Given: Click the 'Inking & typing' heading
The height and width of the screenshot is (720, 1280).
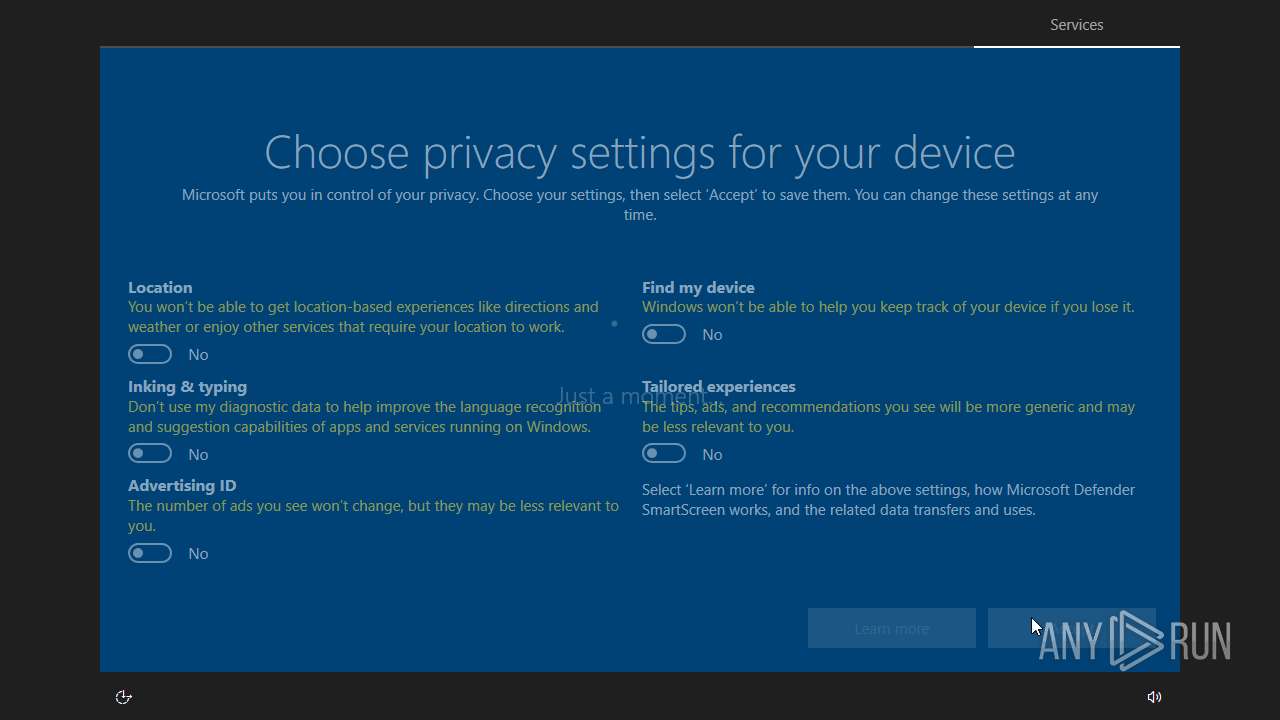Looking at the screenshot, I should click(x=187, y=386).
